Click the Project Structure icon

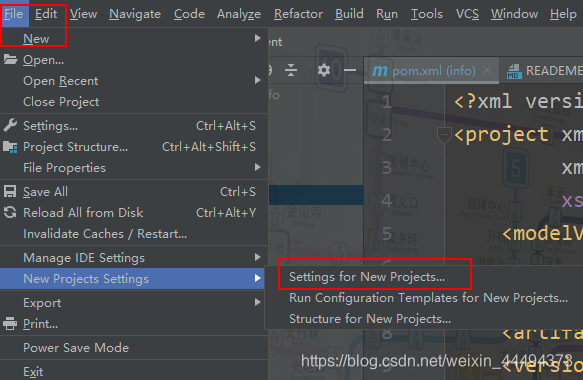10,147
